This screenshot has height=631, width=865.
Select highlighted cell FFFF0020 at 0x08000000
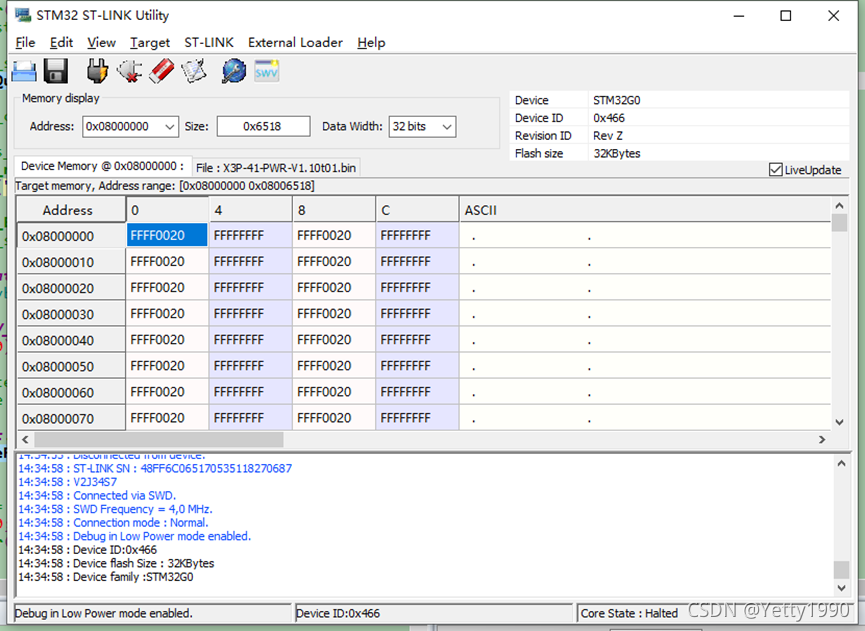[x=167, y=236]
